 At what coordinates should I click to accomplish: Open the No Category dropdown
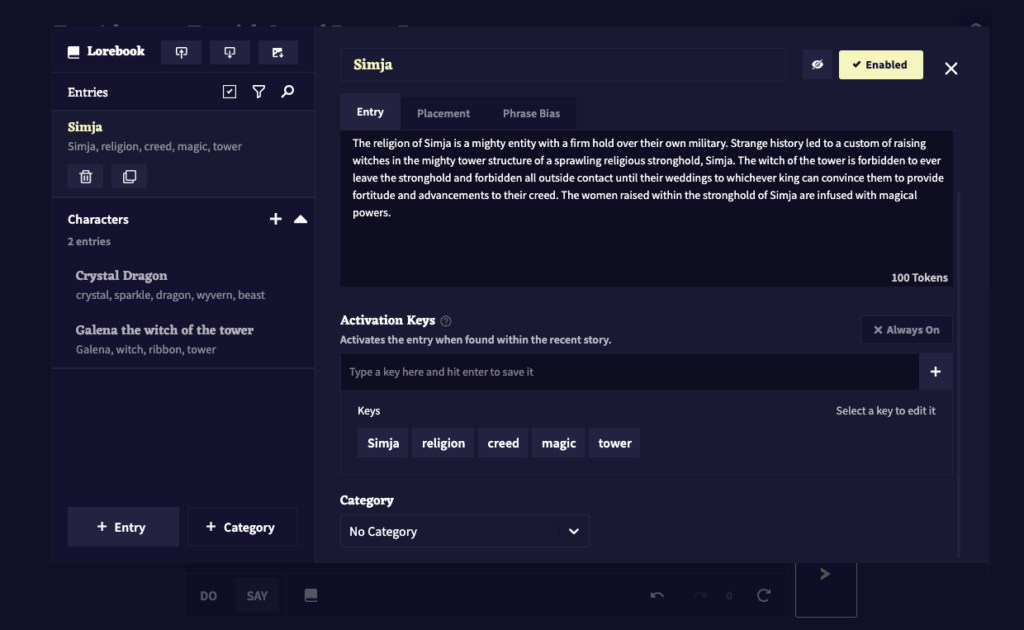point(464,532)
